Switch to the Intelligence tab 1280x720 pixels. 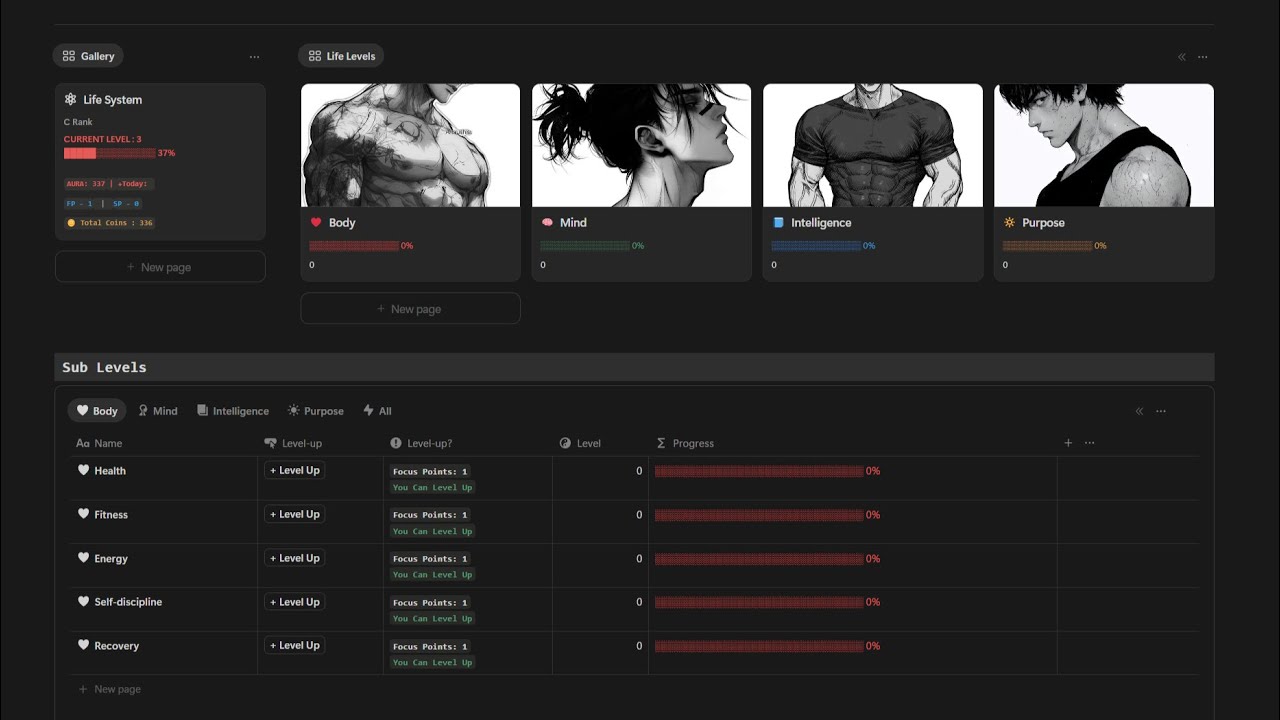tap(233, 411)
